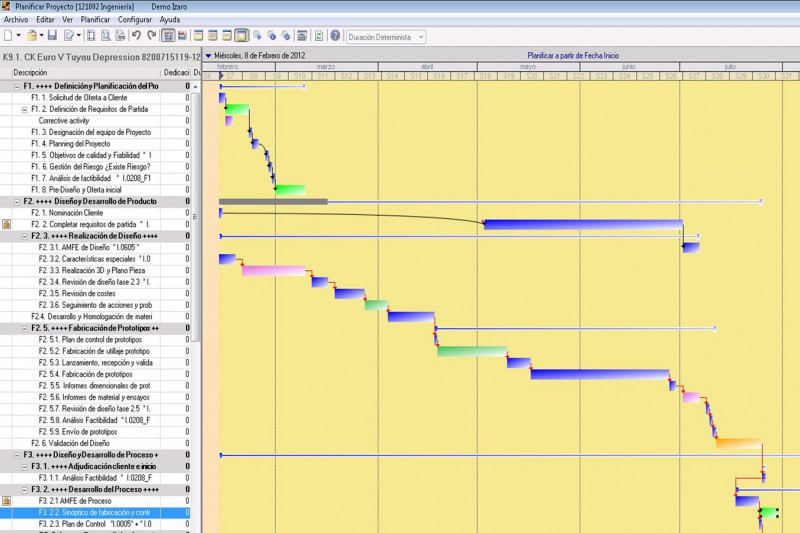Click date dropdown triangle beside Miércoles
The width and height of the screenshot is (800, 533).
[x=208, y=56]
